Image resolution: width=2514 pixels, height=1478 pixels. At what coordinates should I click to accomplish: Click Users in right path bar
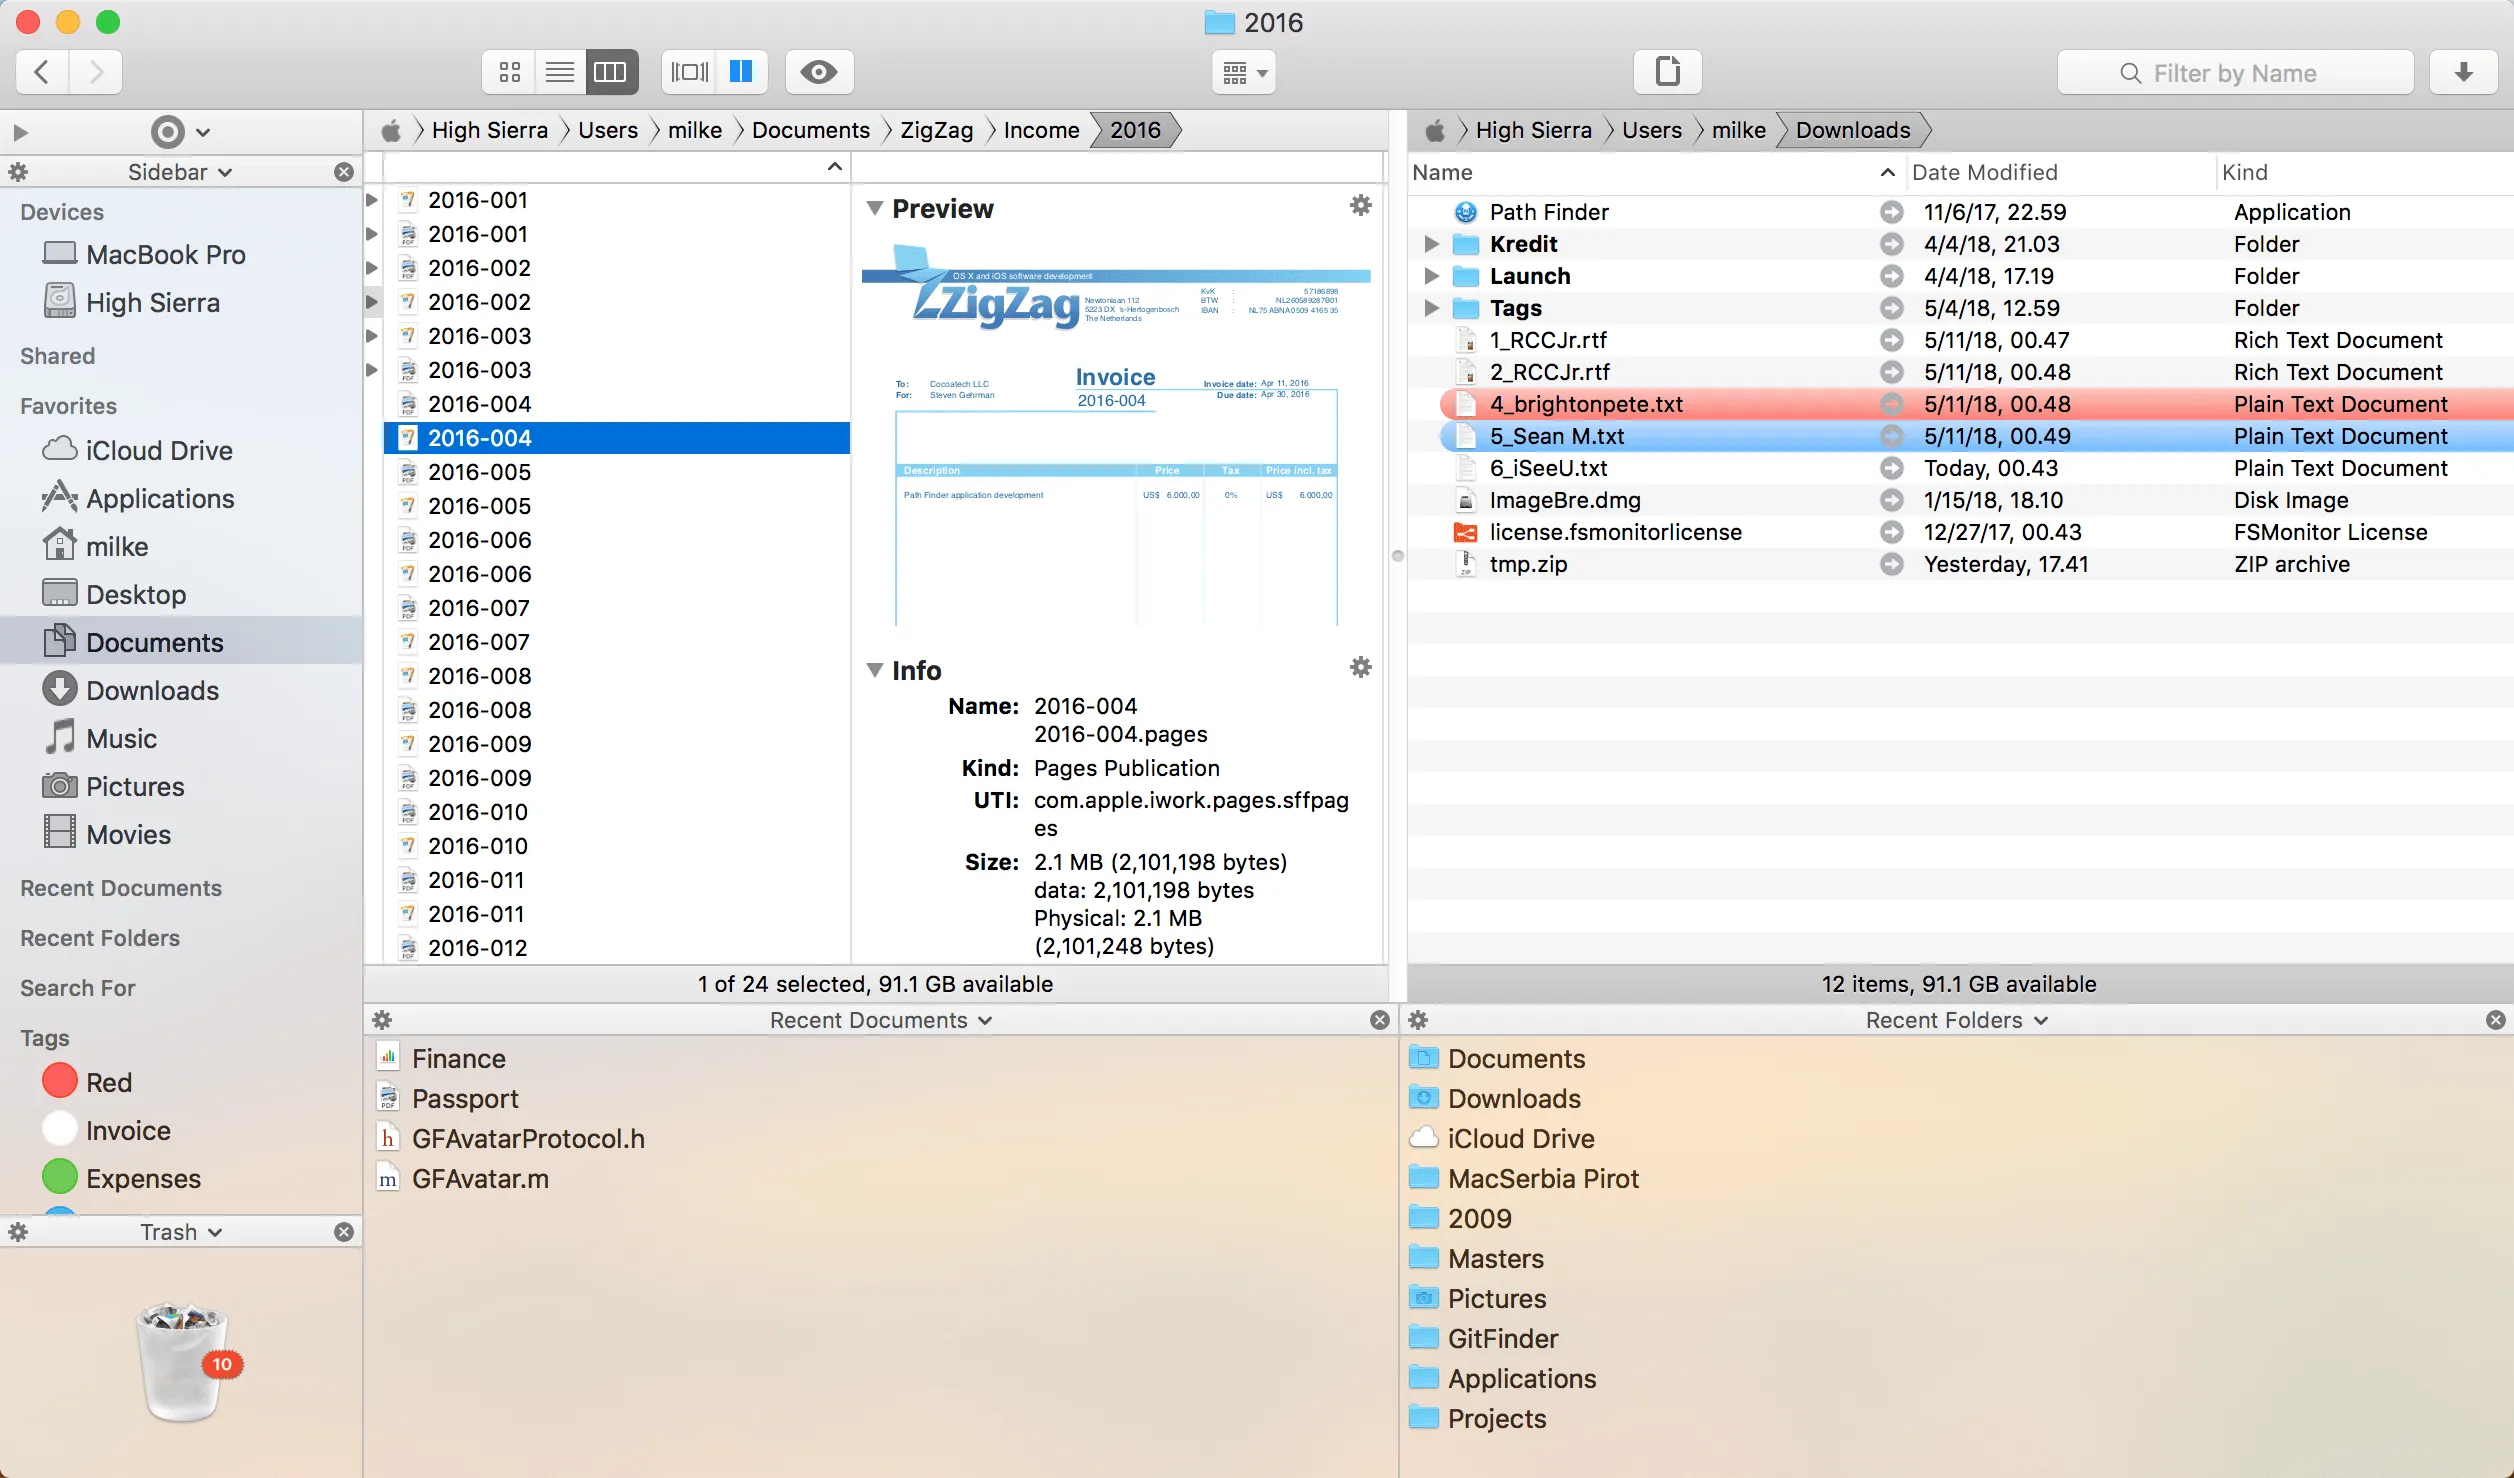(1651, 130)
